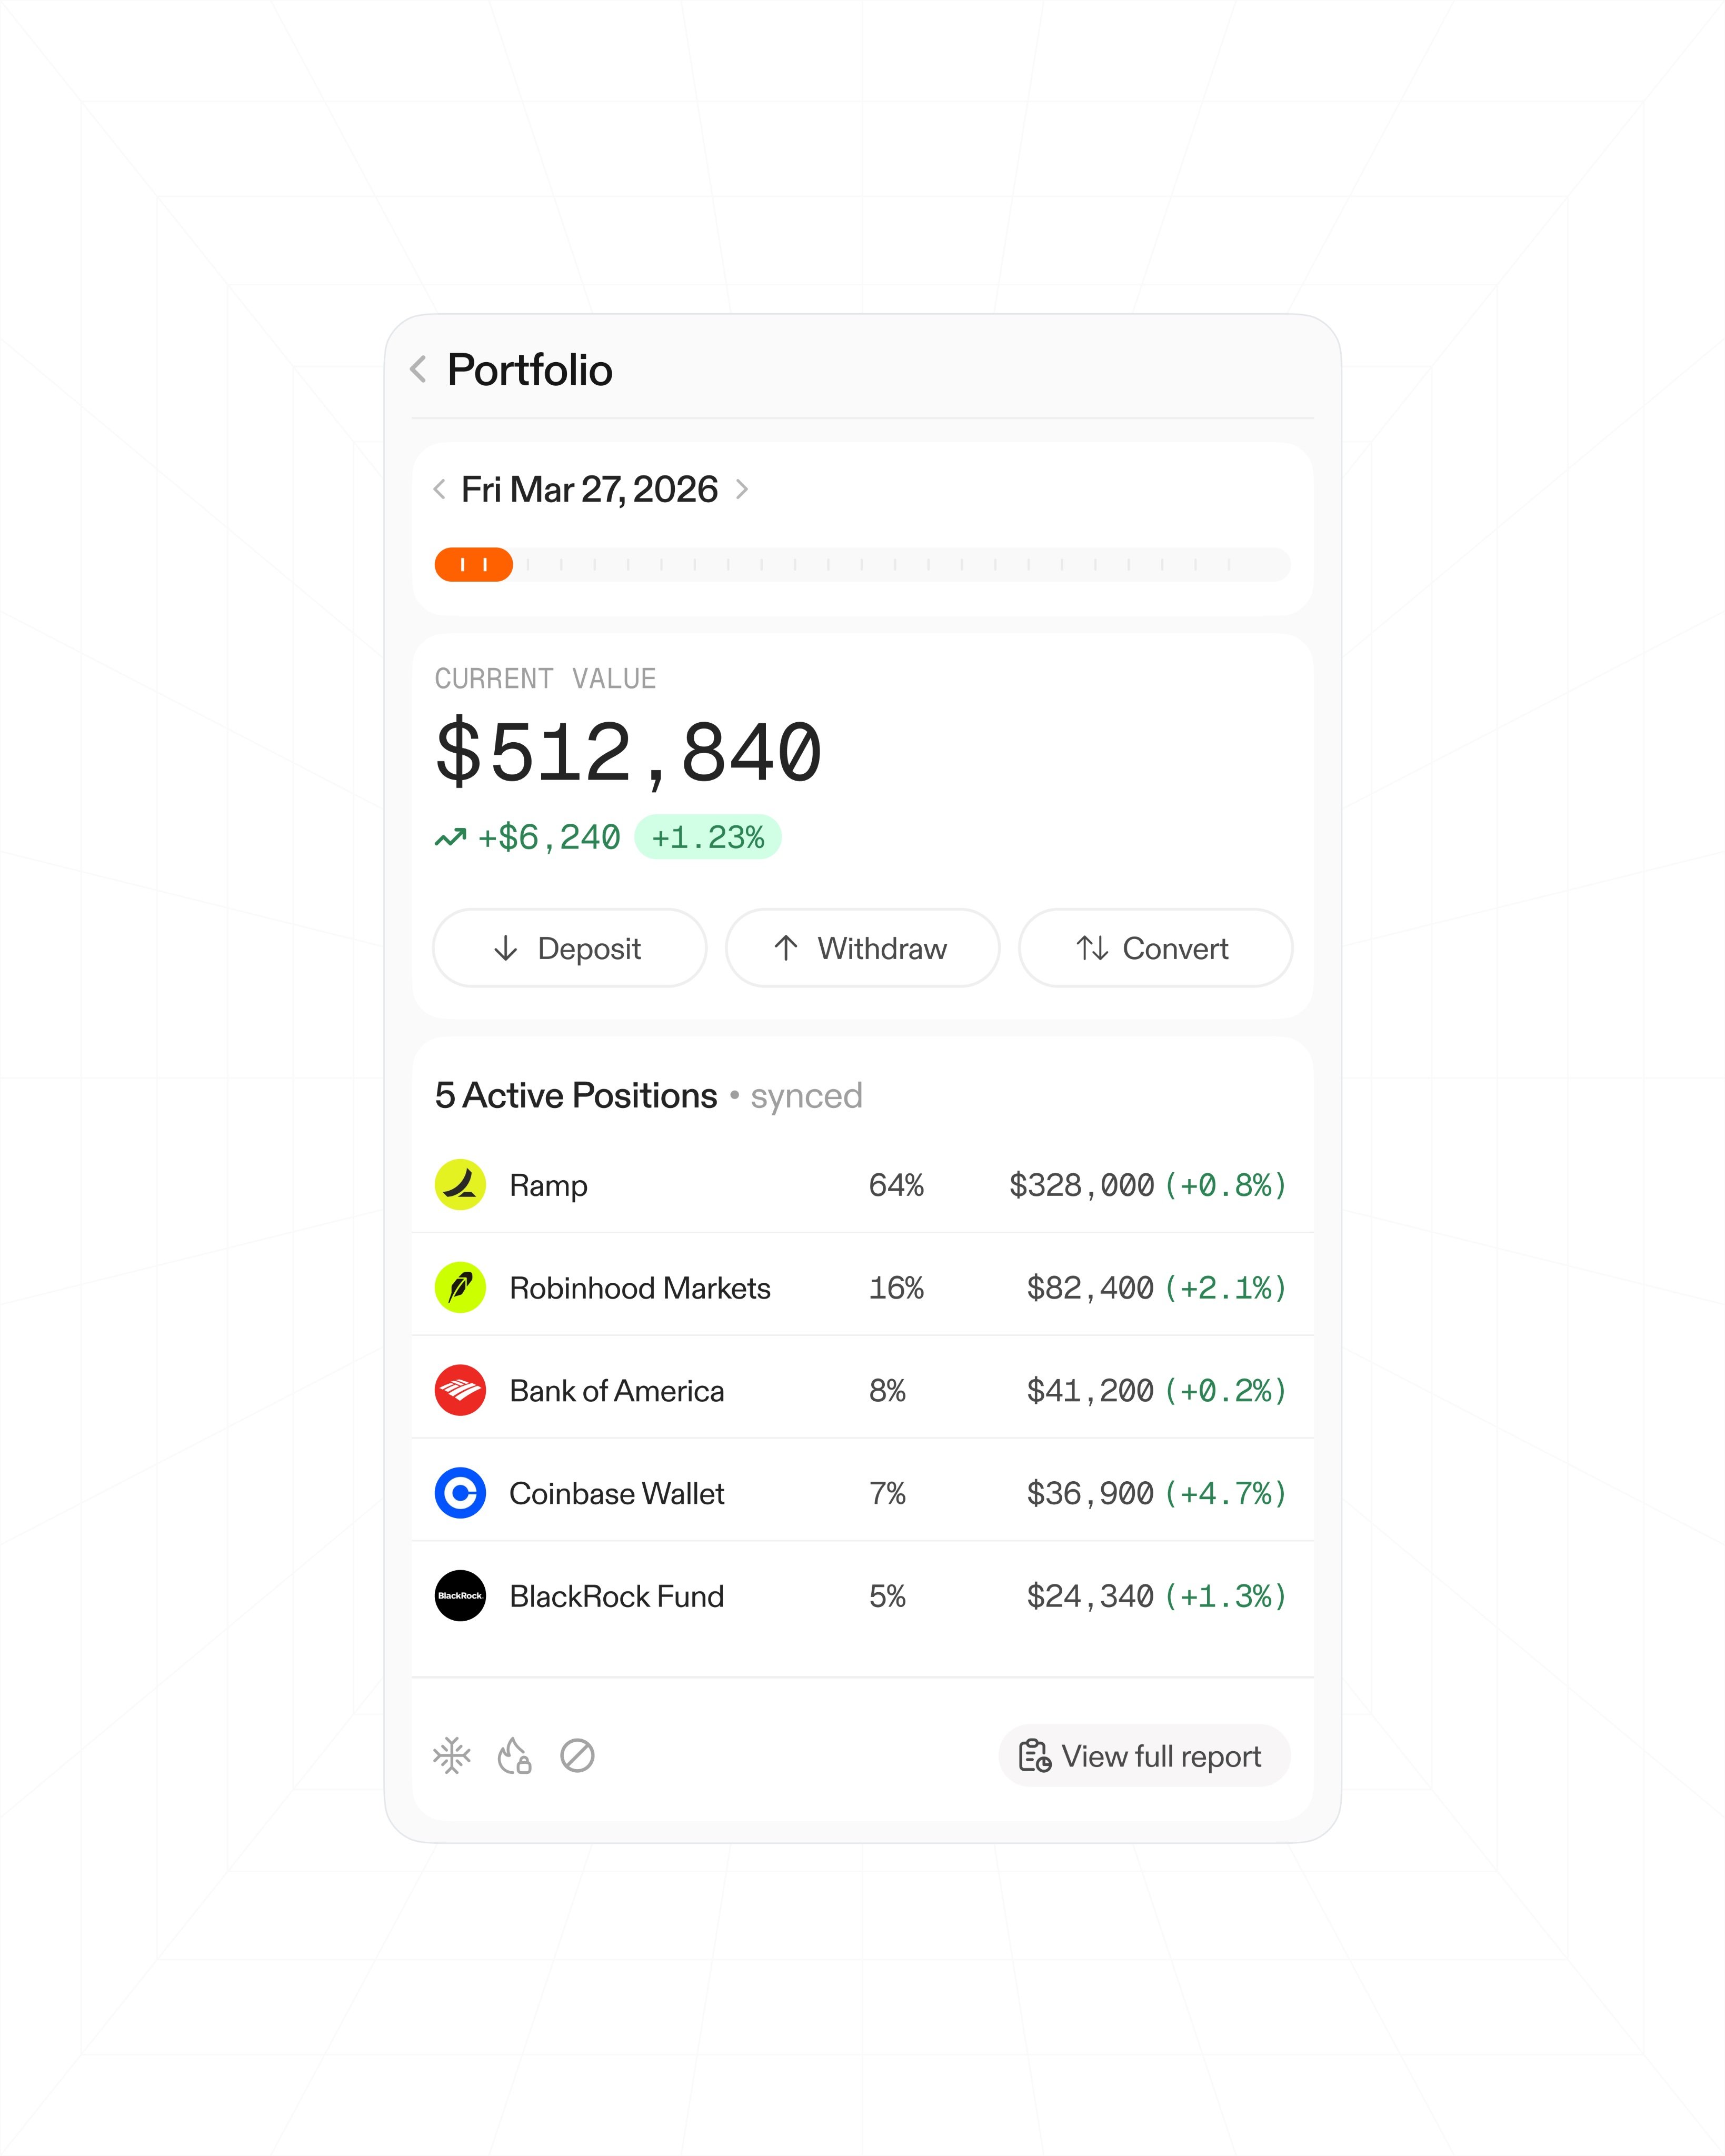The width and height of the screenshot is (1725, 2156).
Task: Click the 5% allocation cell
Action: pos(887,1597)
